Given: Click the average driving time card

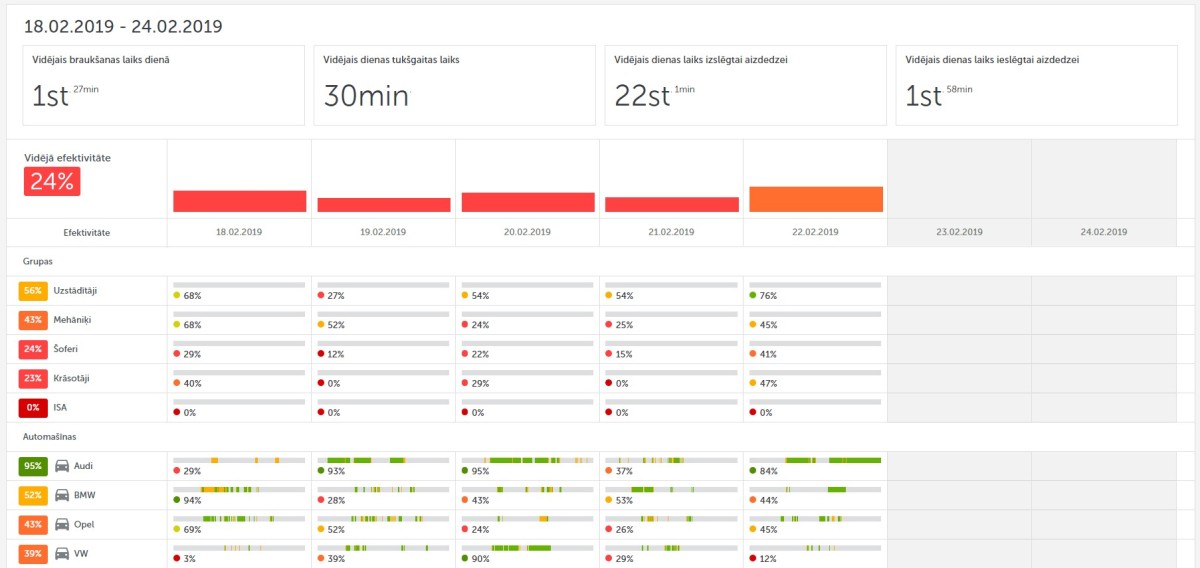Looking at the screenshot, I should (x=162, y=85).
